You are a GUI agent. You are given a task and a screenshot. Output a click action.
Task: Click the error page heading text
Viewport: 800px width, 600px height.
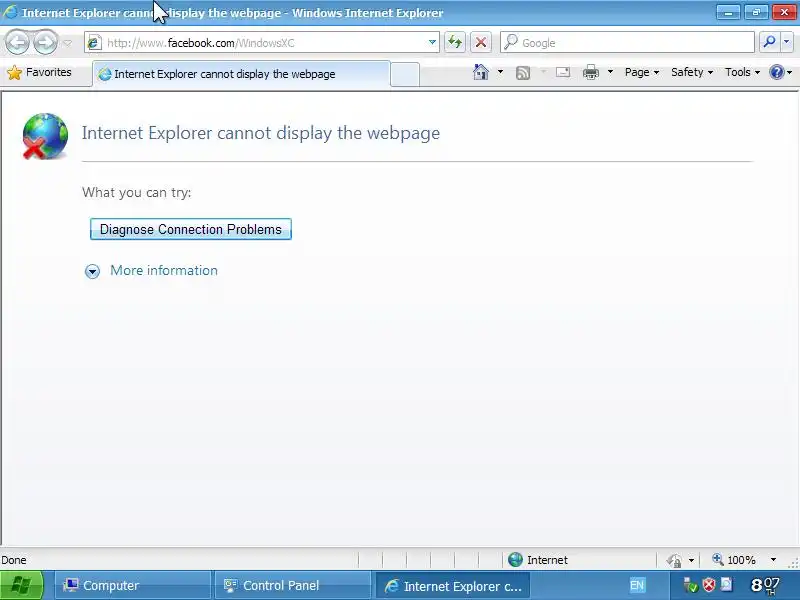[x=261, y=133]
